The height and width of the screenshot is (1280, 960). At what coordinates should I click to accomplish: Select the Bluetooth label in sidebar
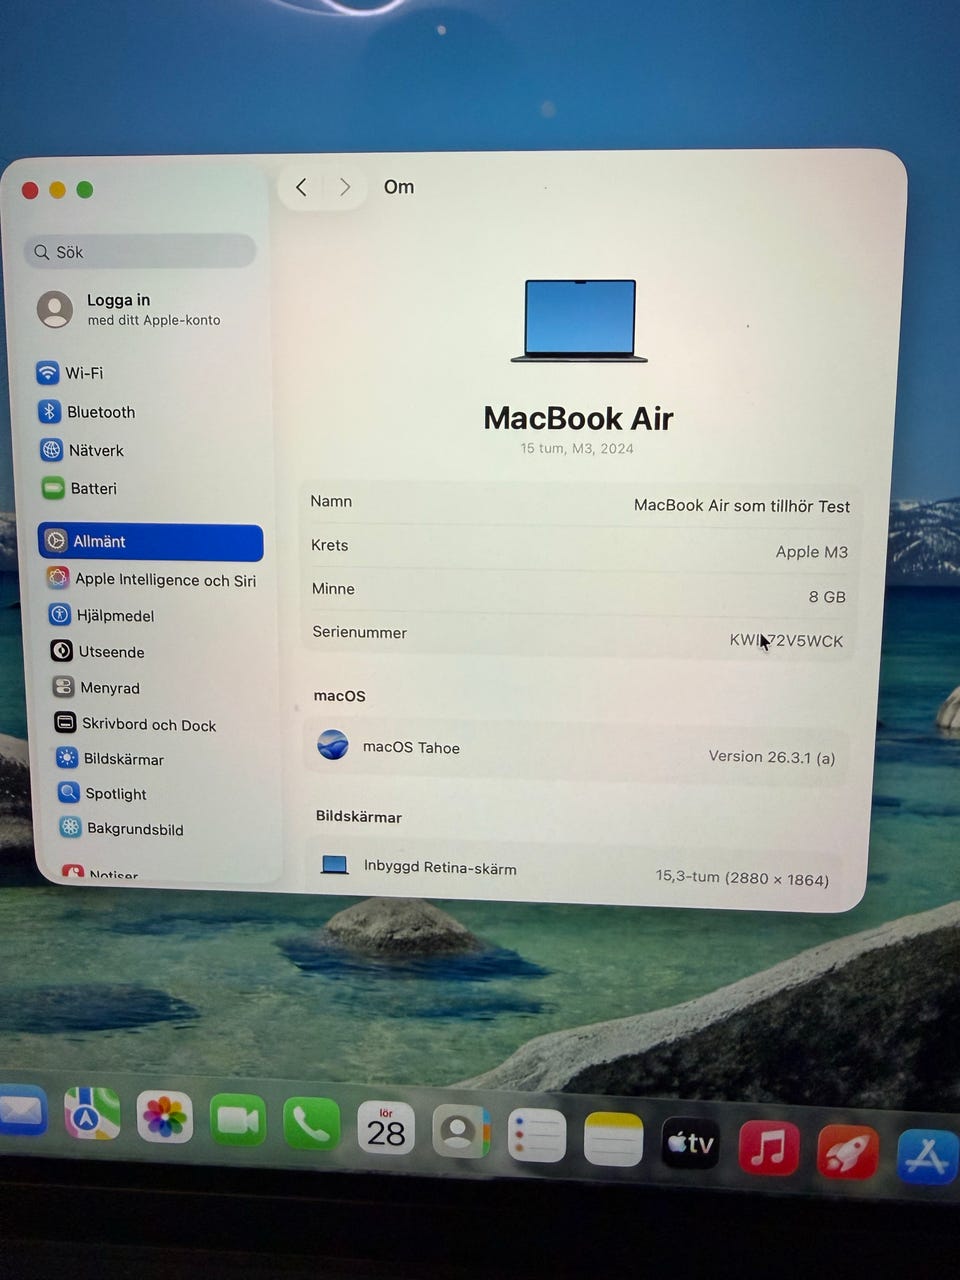101,412
